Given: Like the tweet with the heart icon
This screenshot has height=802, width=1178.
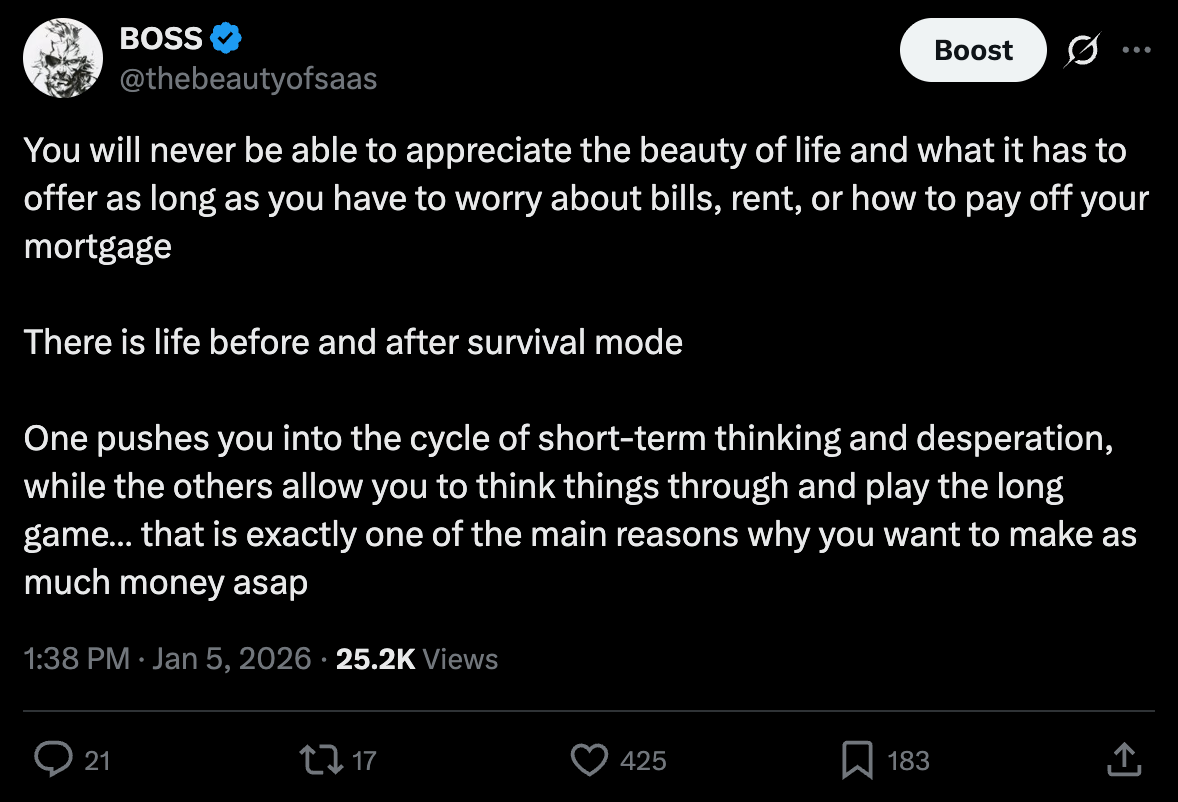Looking at the screenshot, I should click(x=589, y=759).
